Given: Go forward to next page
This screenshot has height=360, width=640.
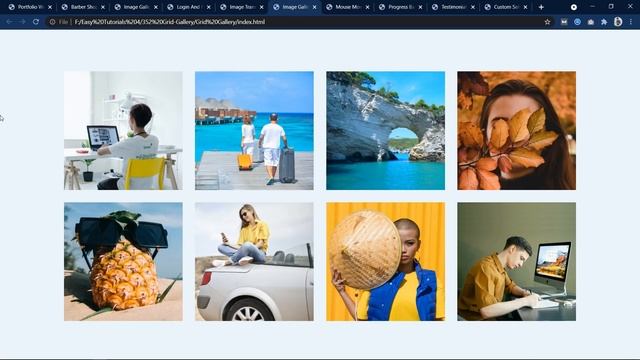Looking at the screenshot, I should click(x=22, y=22).
